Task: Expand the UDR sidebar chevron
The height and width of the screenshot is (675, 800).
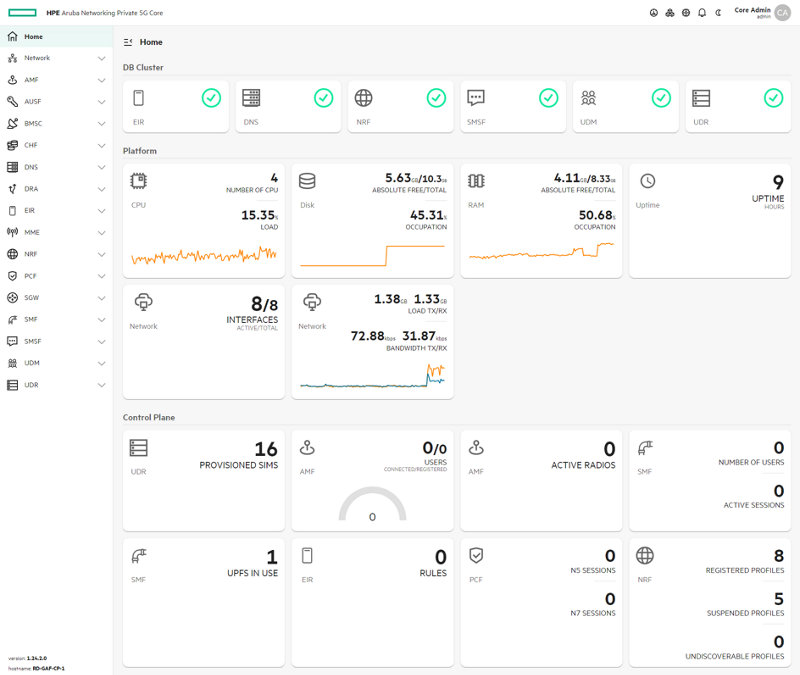Action: tap(101, 385)
